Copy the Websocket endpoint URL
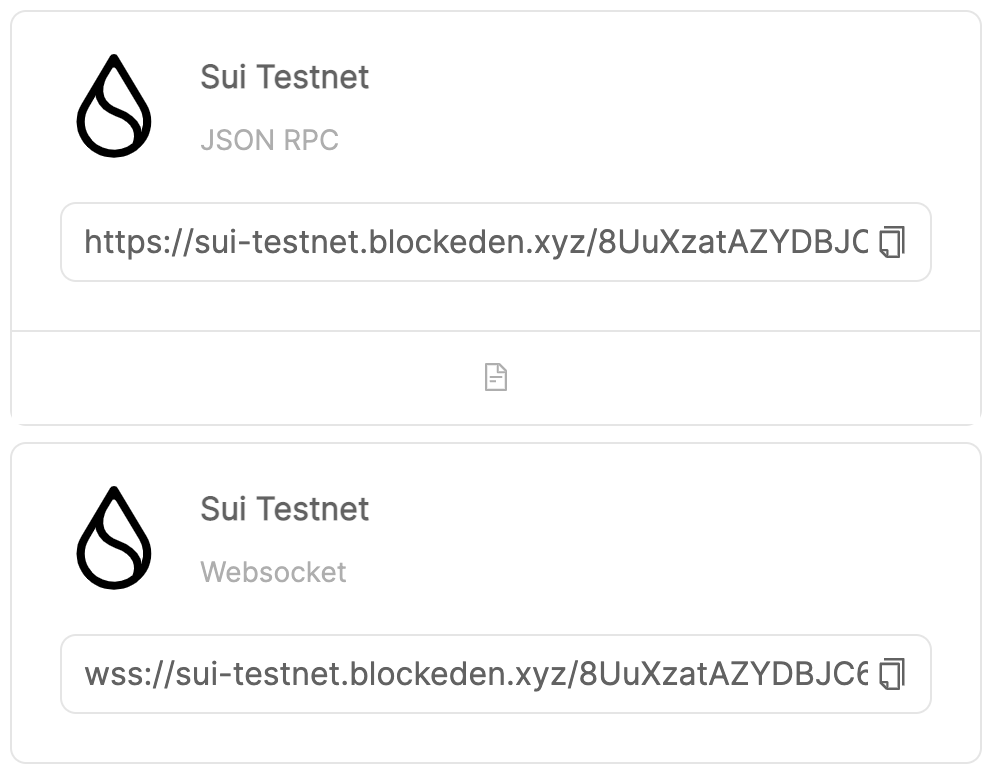This screenshot has height=774, width=994. tap(892, 674)
